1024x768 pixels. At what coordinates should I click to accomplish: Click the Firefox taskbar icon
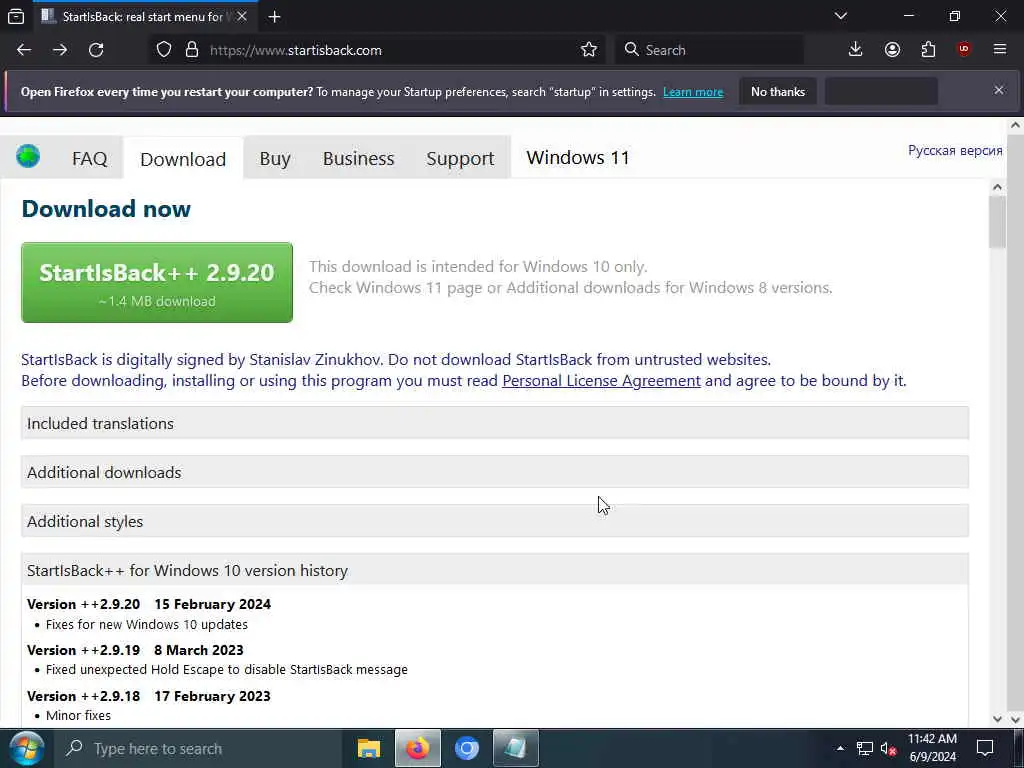418,748
